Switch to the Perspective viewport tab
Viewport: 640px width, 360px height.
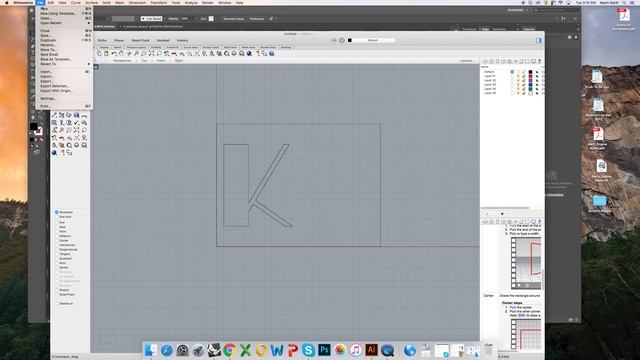[122, 60]
